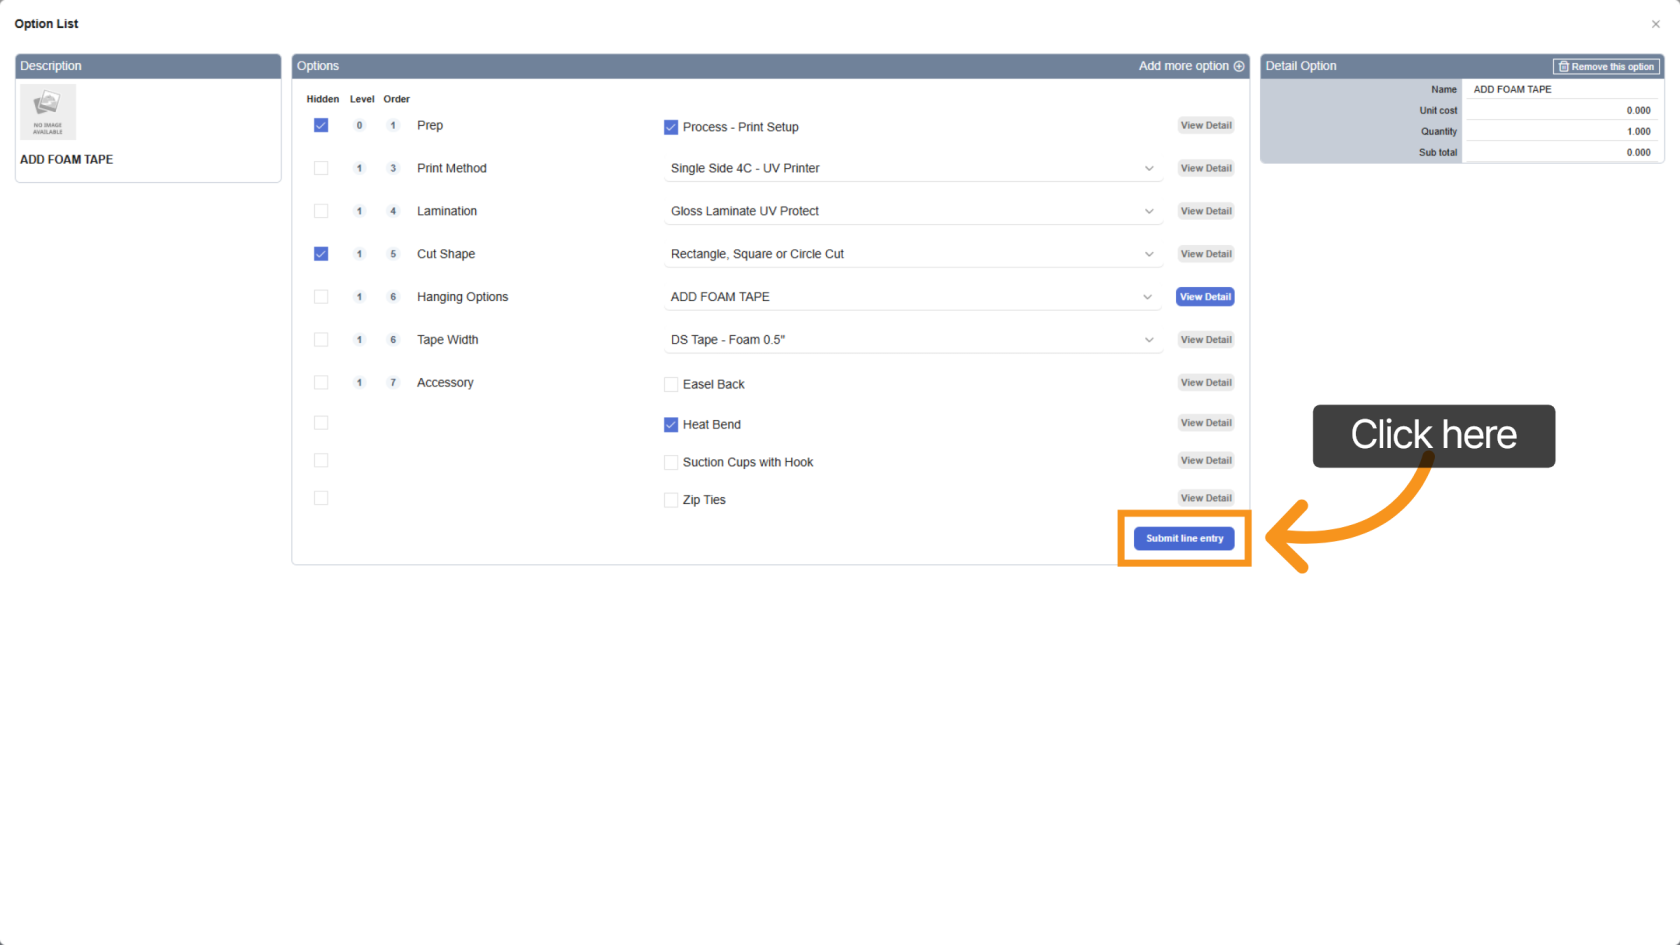Toggle Hidden checkbox for Cut Shape row
This screenshot has height=945, width=1680.
321,254
